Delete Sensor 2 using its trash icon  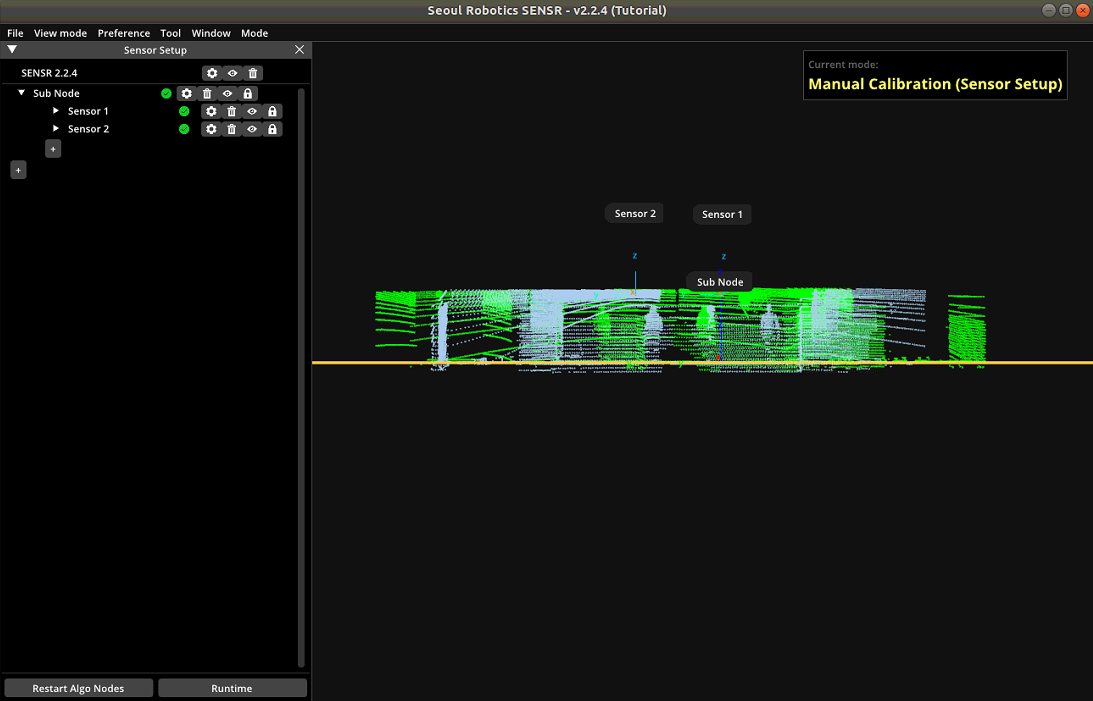click(x=232, y=129)
